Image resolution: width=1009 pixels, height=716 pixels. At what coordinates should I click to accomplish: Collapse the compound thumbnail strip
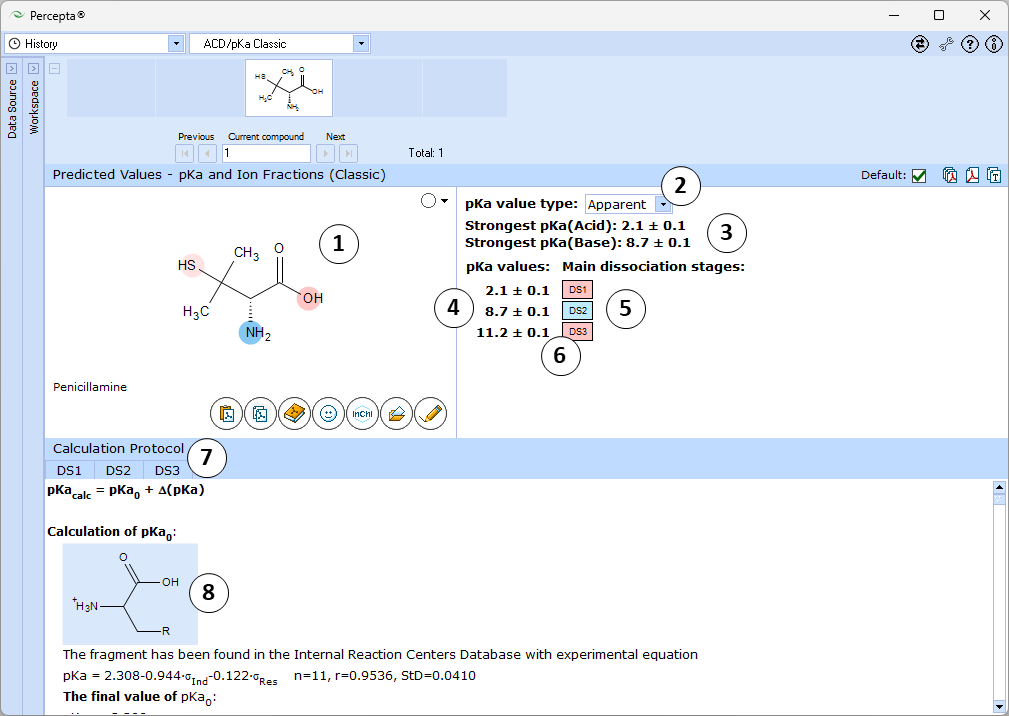point(55,68)
